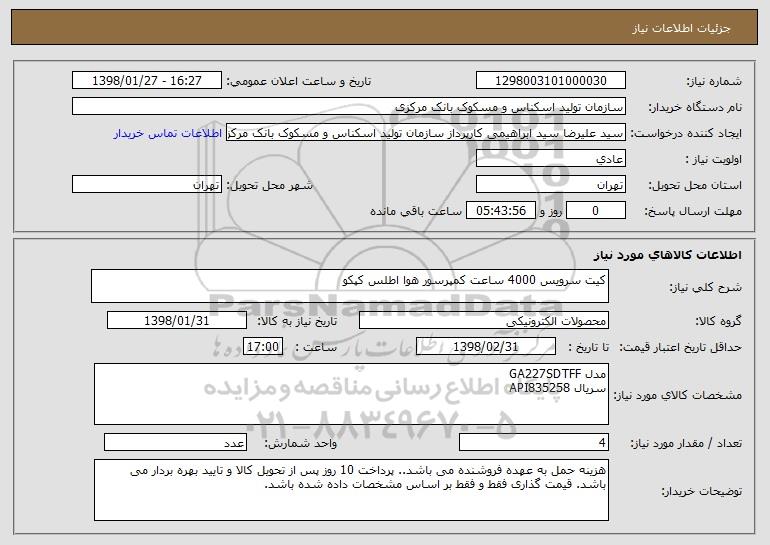Click the label تعداد / مقدار مورد نیاز
Viewport: 770px width, 545px height.
686,443
